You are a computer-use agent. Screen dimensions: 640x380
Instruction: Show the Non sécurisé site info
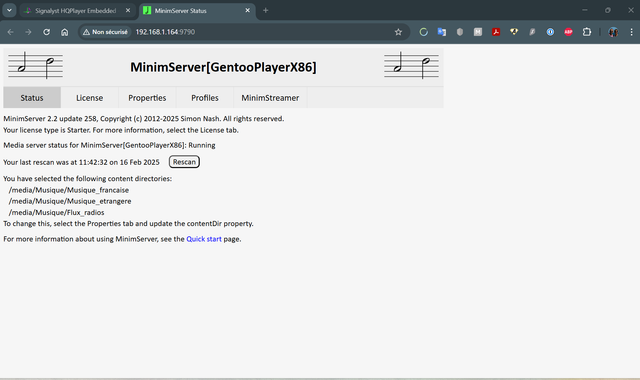[105, 32]
